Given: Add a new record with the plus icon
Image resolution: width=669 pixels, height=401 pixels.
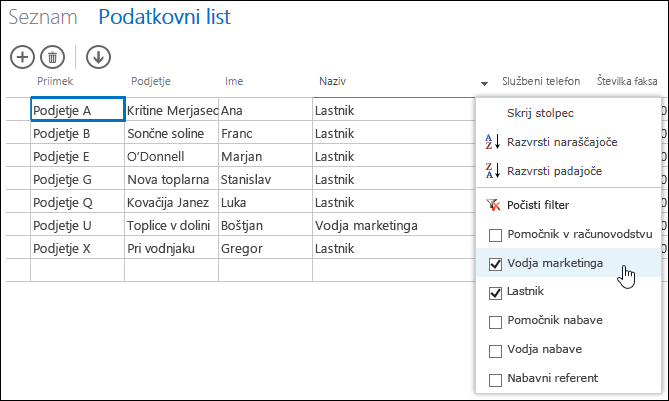Looking at the screenshot, I should (x=22, y=57).
